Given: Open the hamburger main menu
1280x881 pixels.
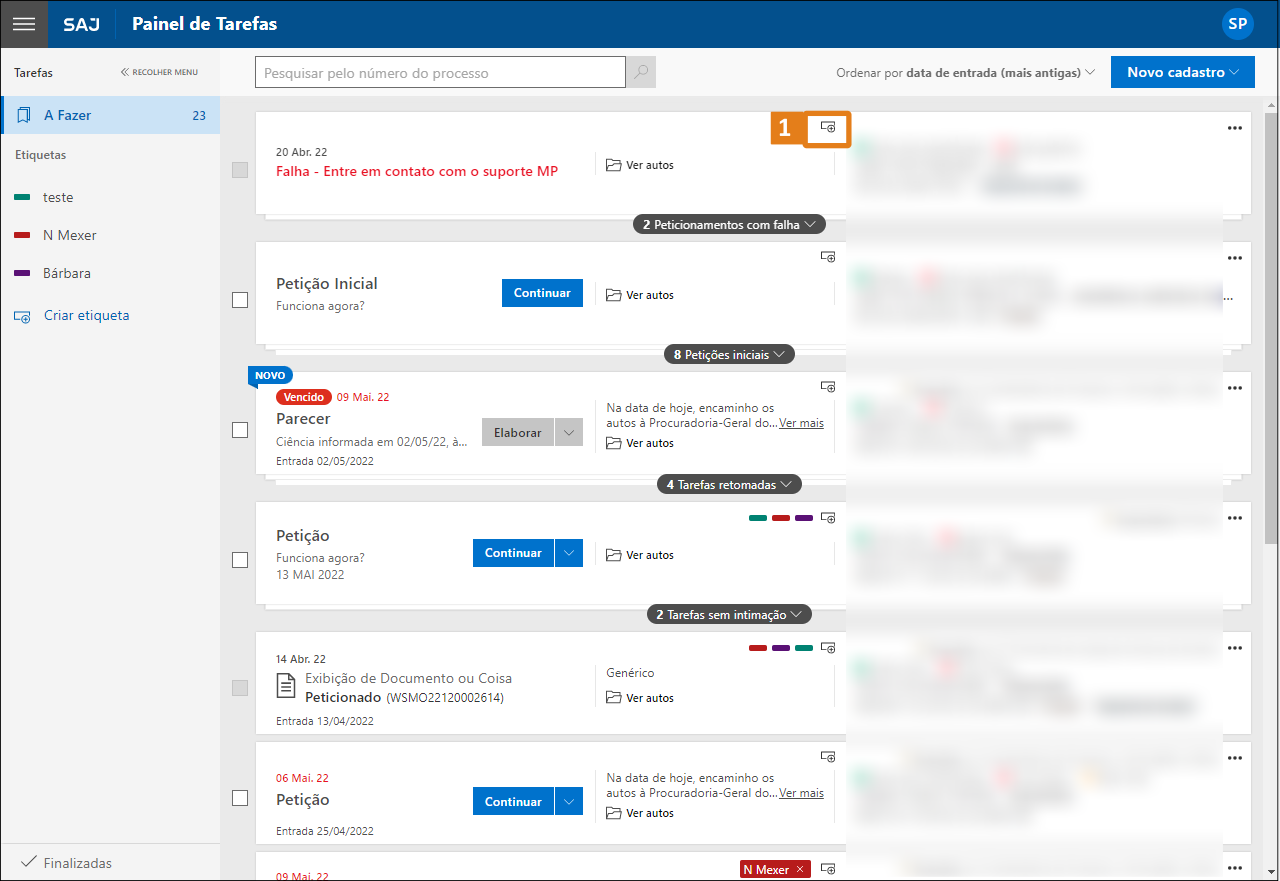Looking at the screenshot, I should 24,24.
